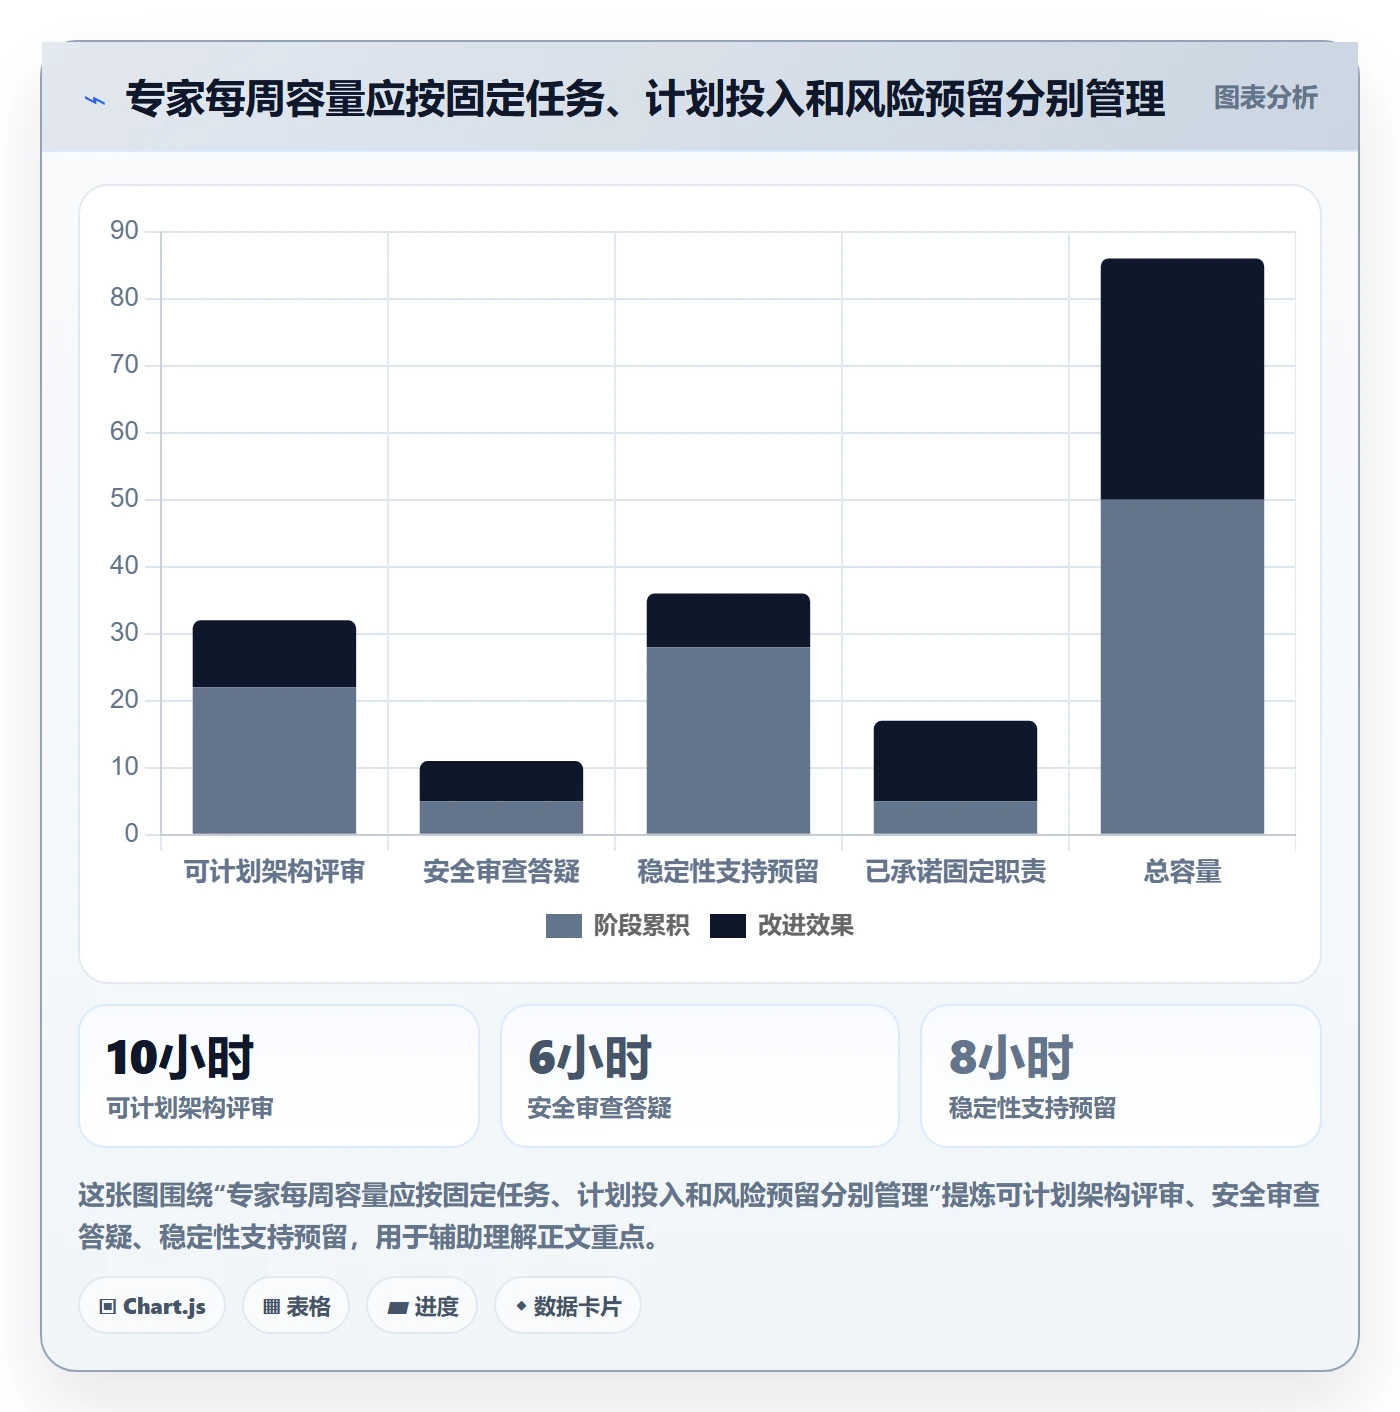Click the dark segment of the 稳定性支持预留 bar
The image size is (1400, 1412).
(728, 620)
